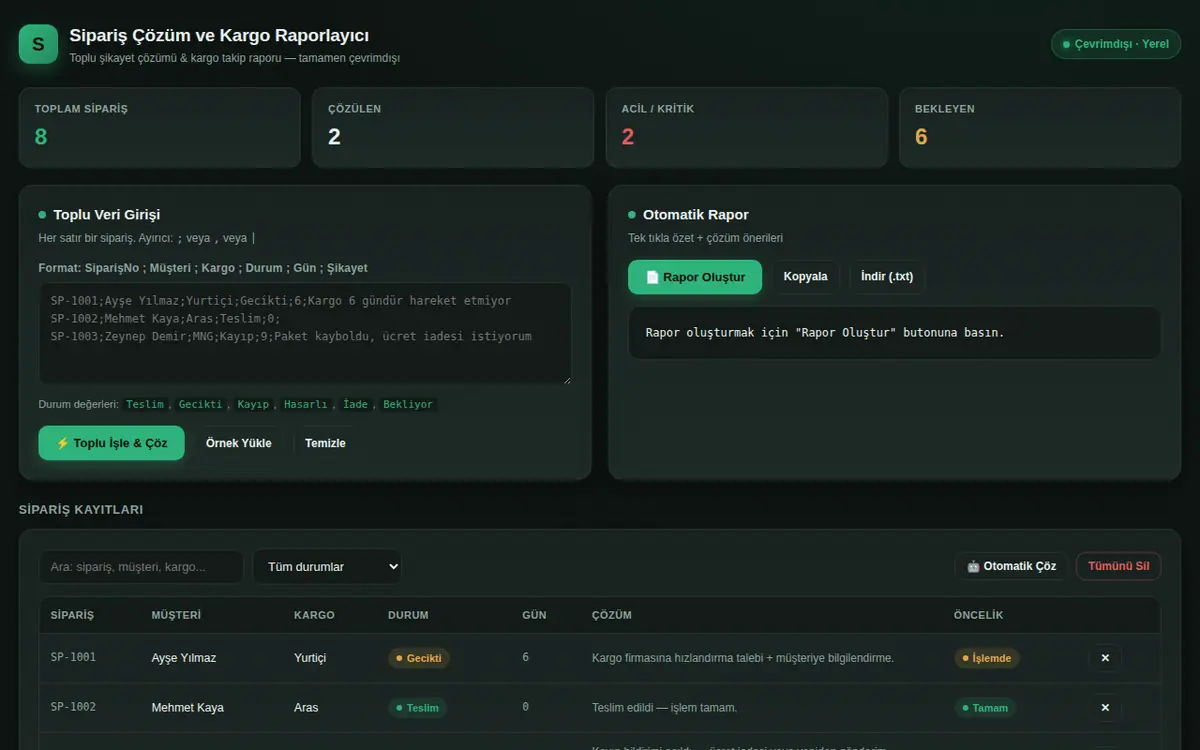This screenshot has width=1200, height=750.
Task: Copy the report with Kopyala
Action: [x=805, y=277]
